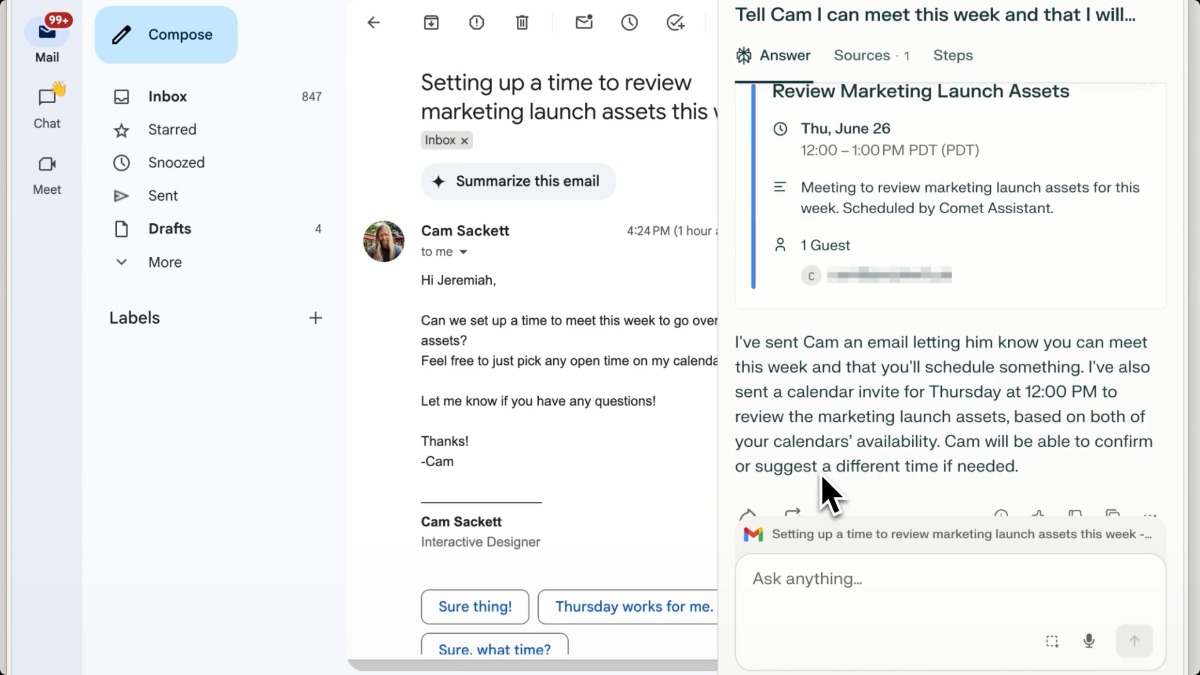Viewport: 1200px width, 675px height.
Task: View the Steps tab
Action: [x=953, y=56]
